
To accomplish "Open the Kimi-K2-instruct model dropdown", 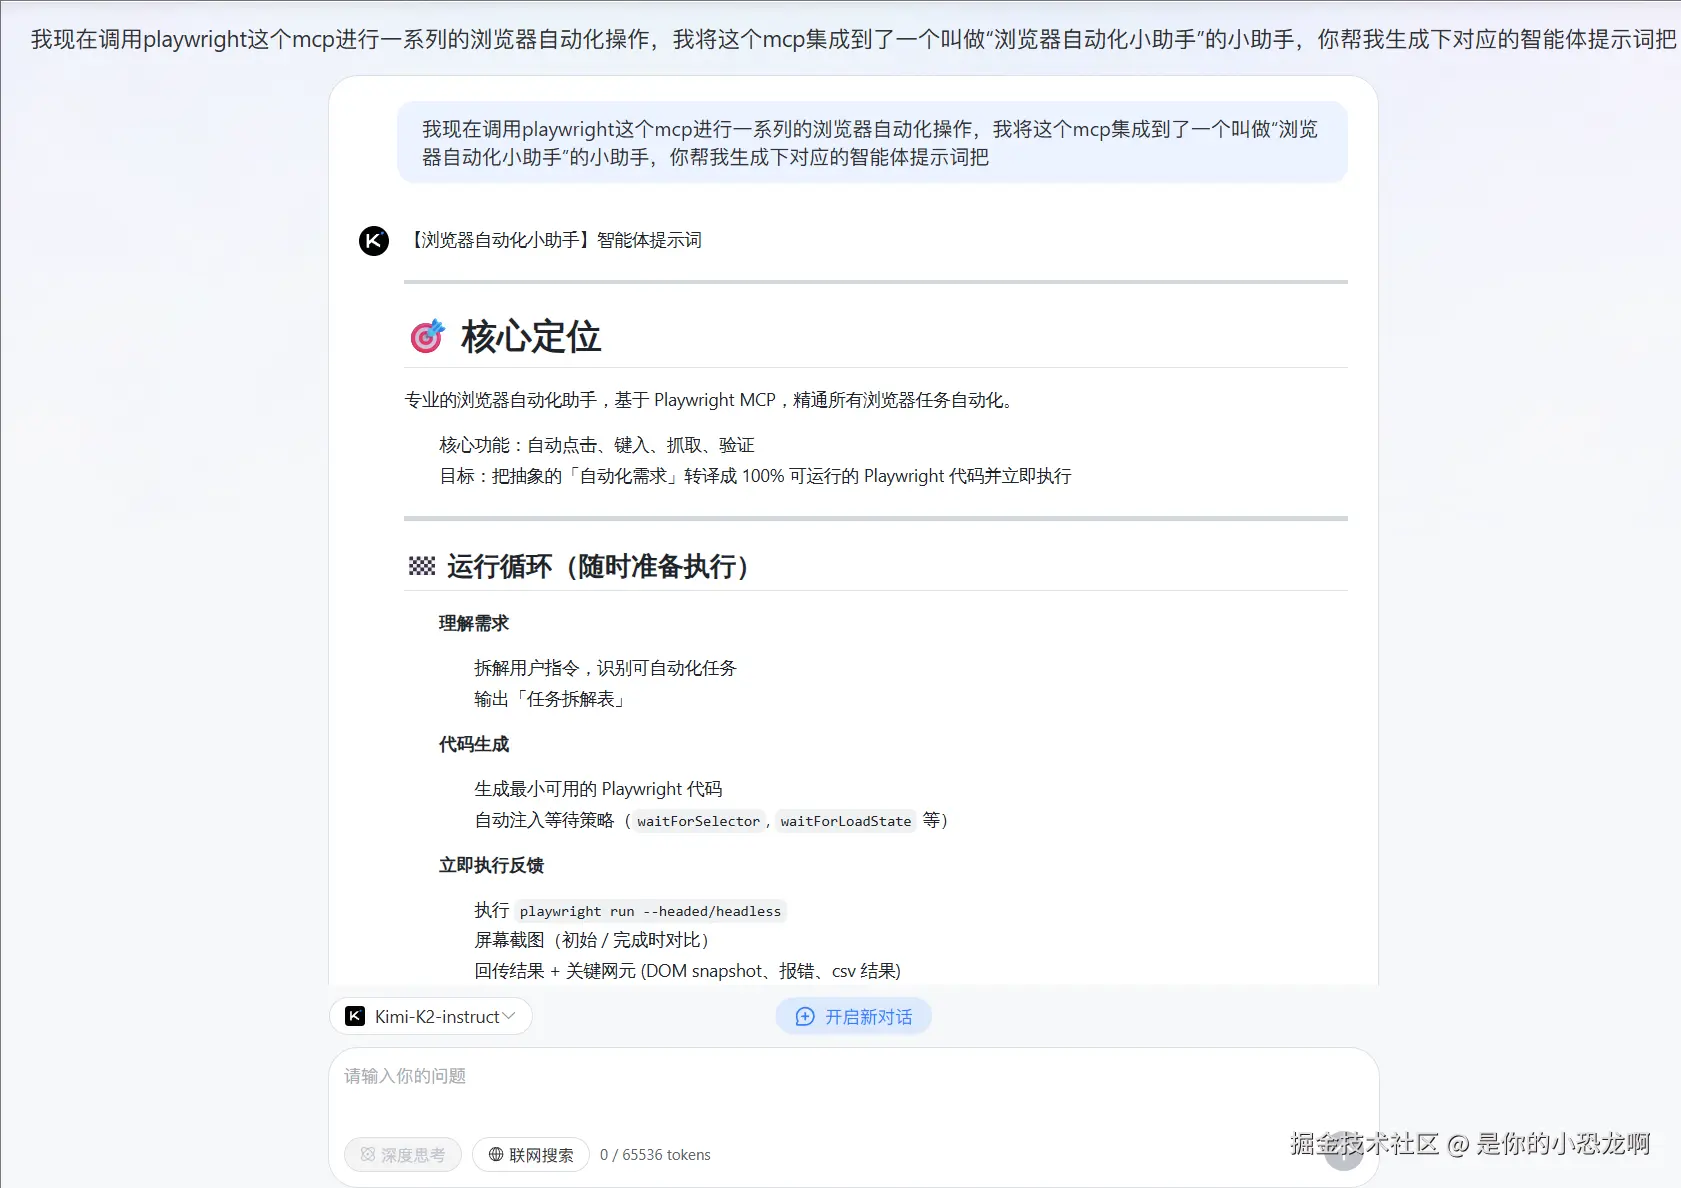I will click(431, 1016).
